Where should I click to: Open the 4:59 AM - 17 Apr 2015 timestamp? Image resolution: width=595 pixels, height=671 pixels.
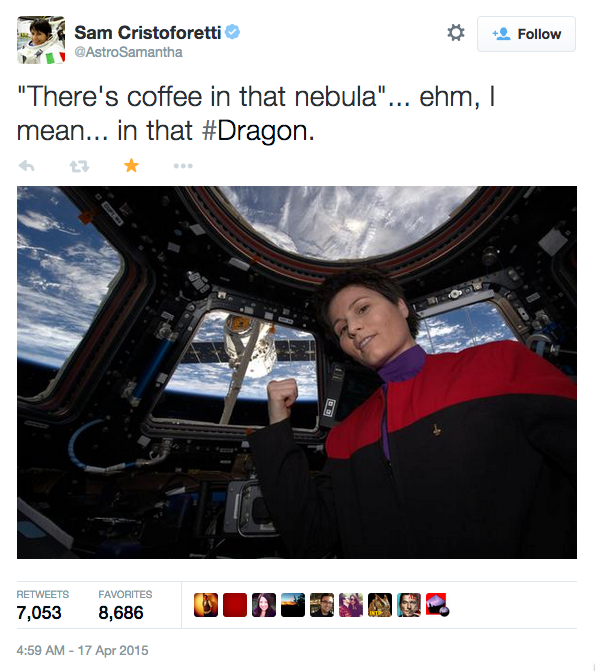82,650
